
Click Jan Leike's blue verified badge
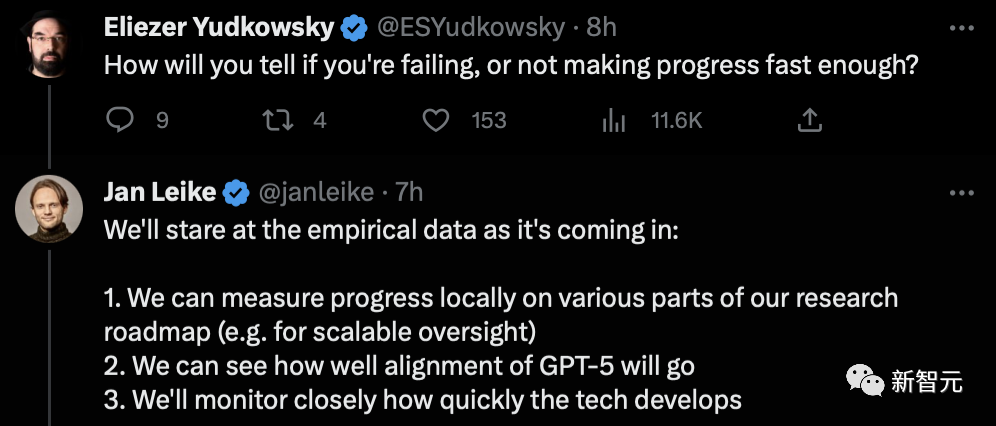(236, 193)
